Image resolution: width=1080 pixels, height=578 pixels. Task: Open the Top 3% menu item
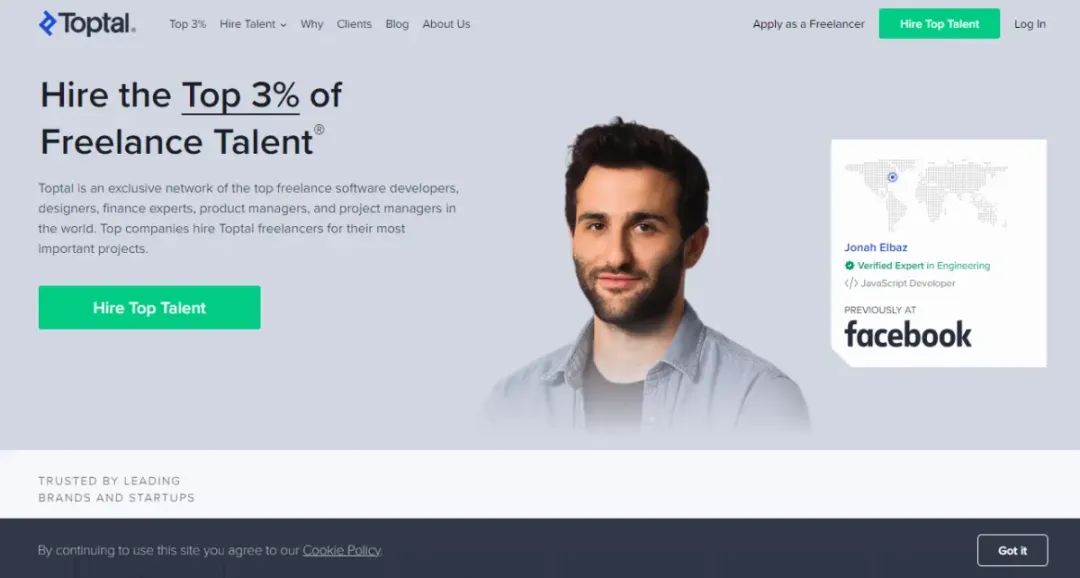tap(187, 23)
